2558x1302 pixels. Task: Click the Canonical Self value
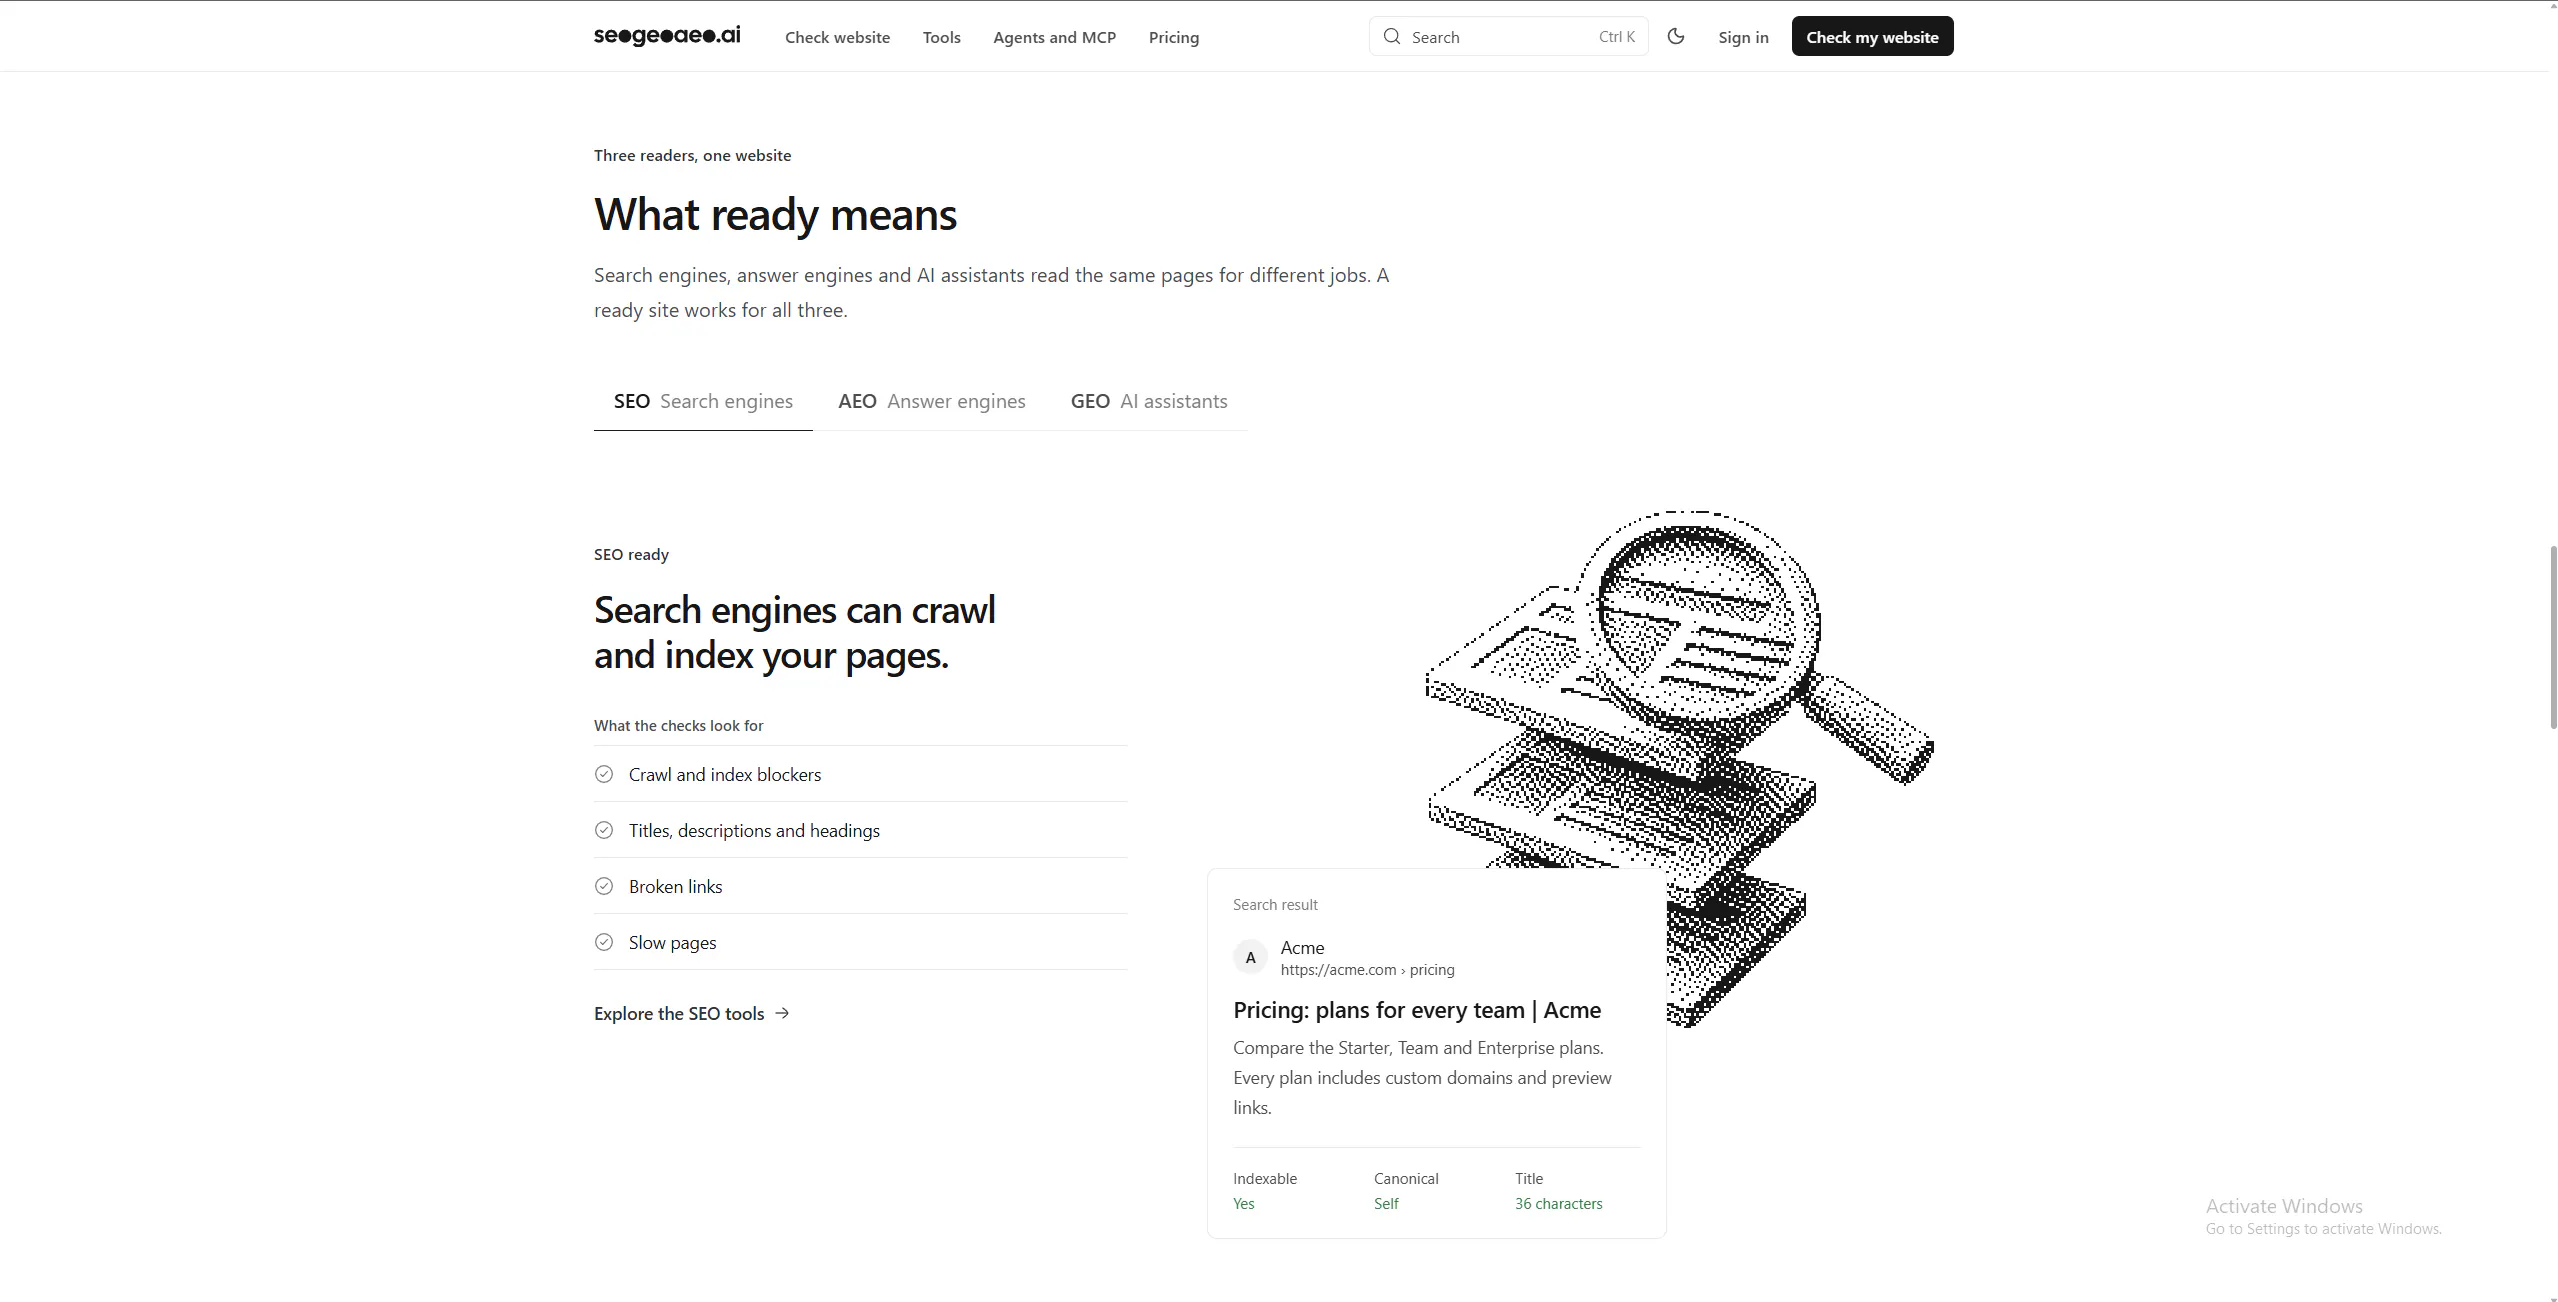tap(1386, 1203)
